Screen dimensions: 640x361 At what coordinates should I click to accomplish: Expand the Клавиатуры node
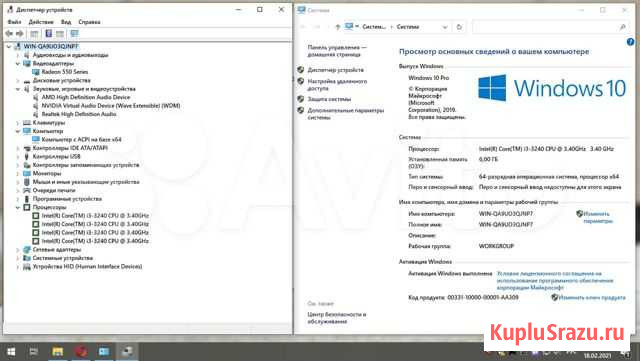click(18, 123)
